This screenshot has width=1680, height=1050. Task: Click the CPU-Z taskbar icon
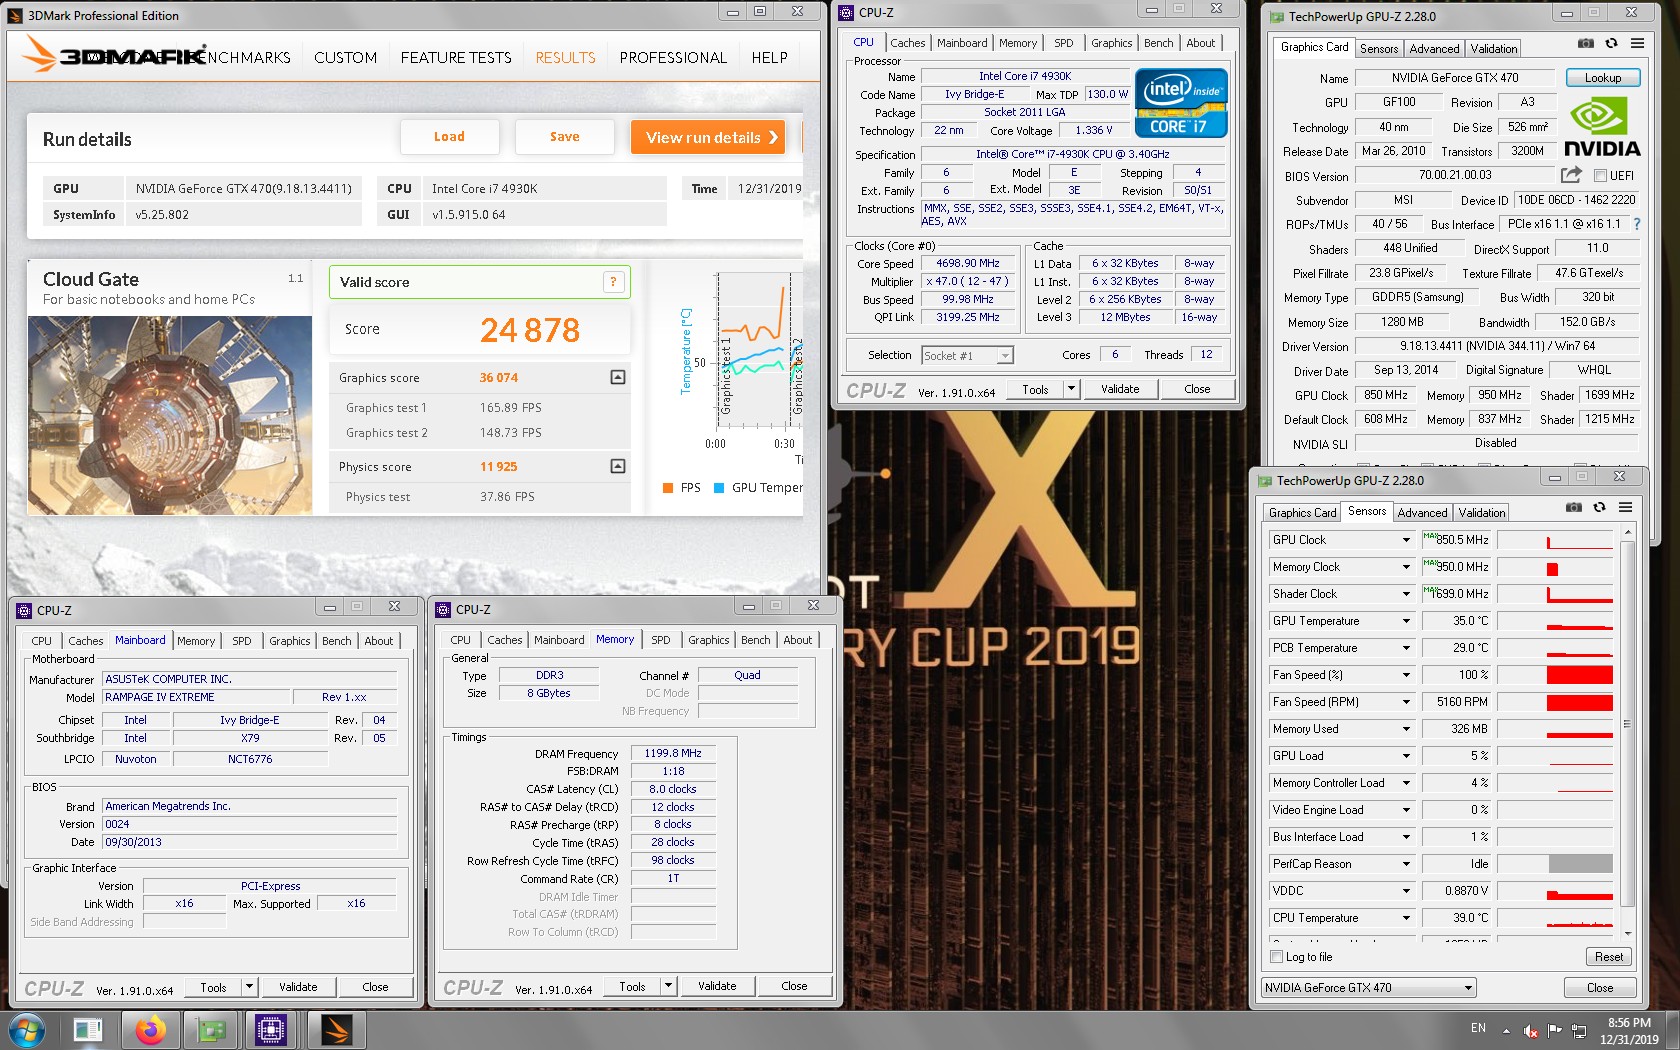pos(271,1030)
